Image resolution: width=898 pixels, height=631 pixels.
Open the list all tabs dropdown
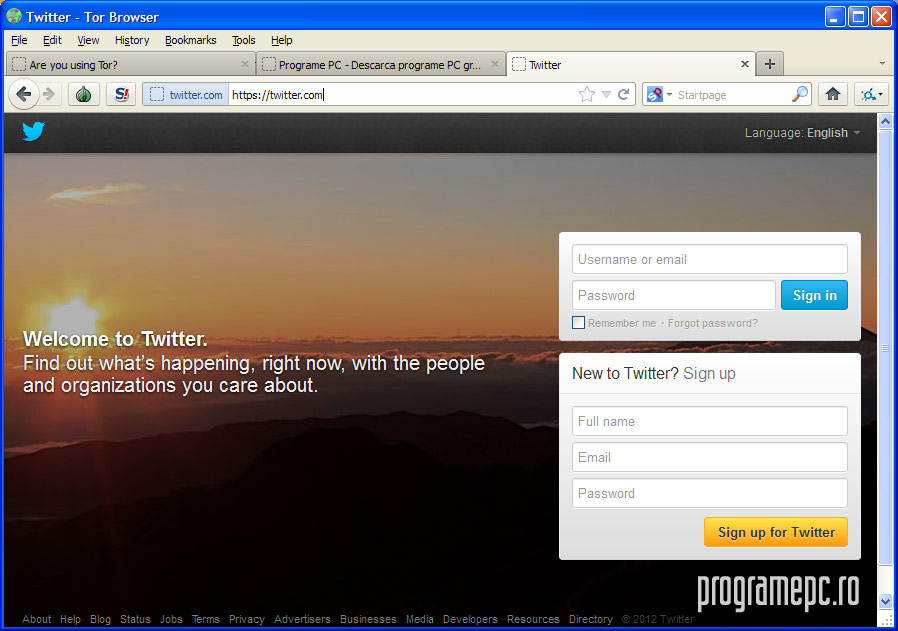pyautogui.click(x=882, y=64)
